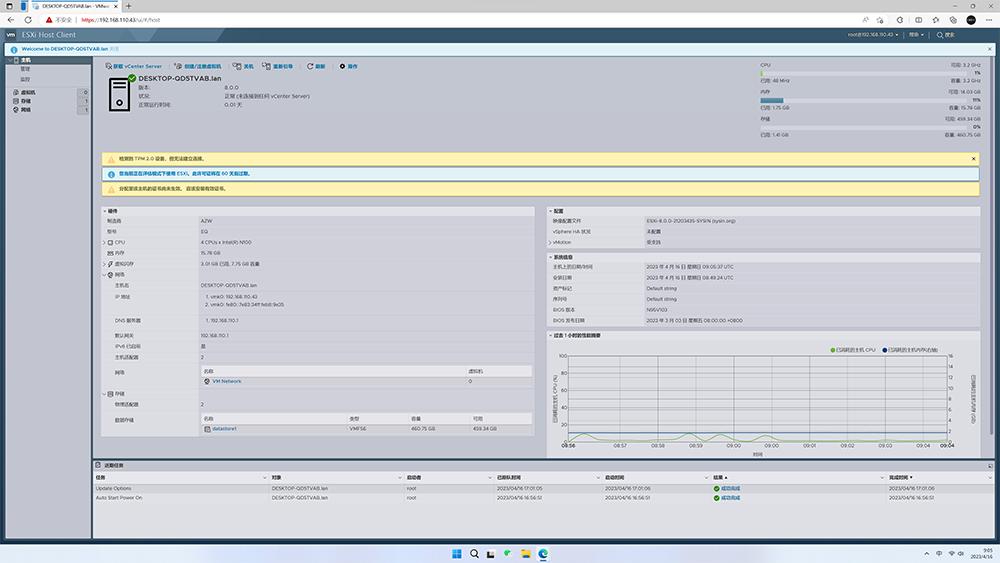Open the 帮助 dropdown in header

click(x=916, y=34)
